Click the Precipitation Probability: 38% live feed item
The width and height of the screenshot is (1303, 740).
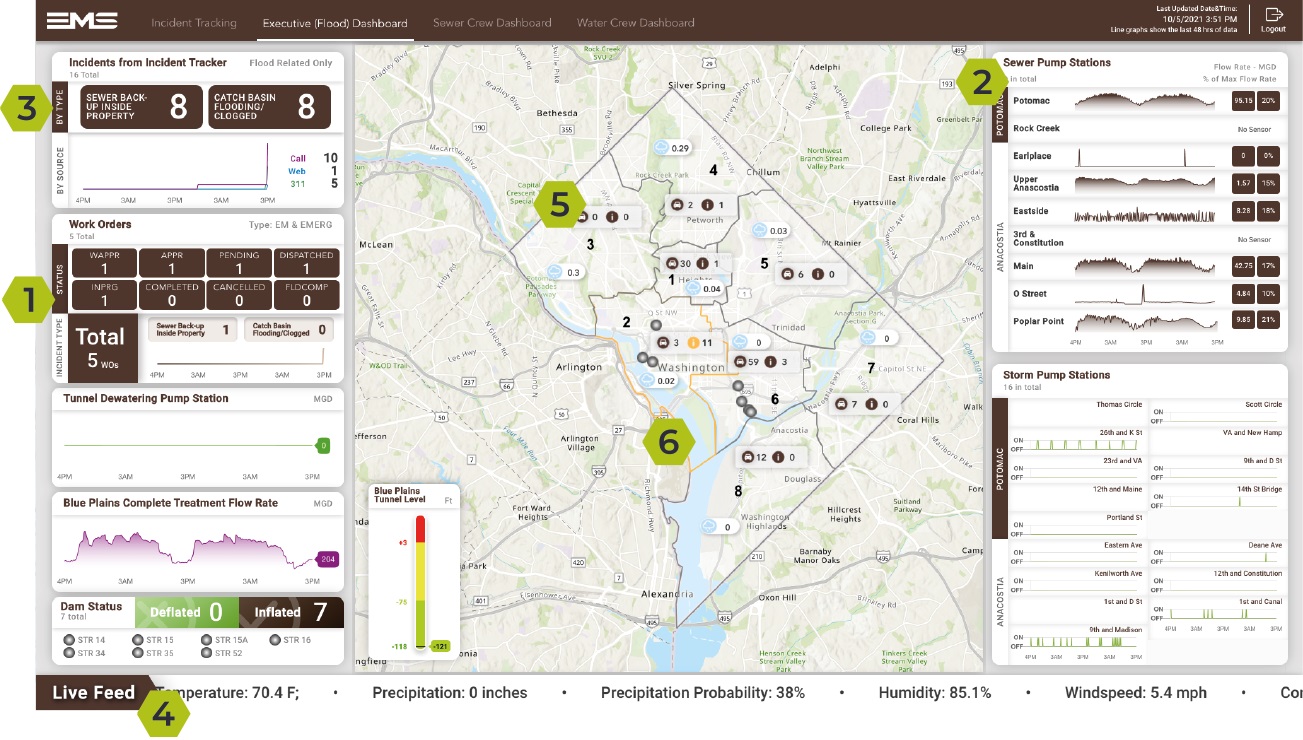click(x=702, y=692)
